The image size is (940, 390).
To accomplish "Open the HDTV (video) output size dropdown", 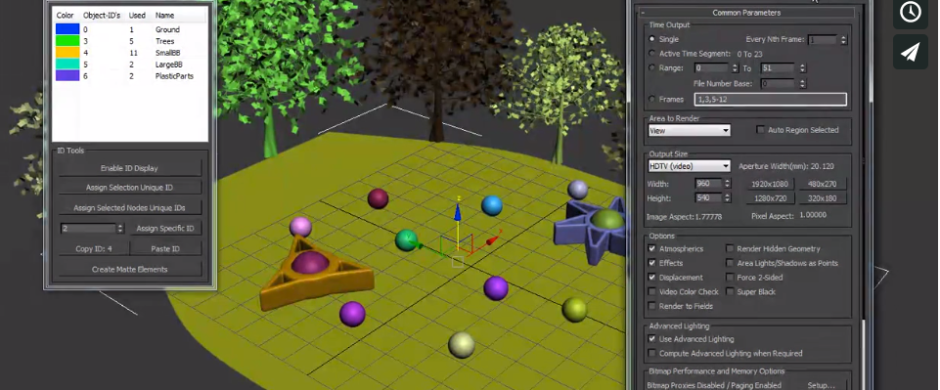I will 689,166.
